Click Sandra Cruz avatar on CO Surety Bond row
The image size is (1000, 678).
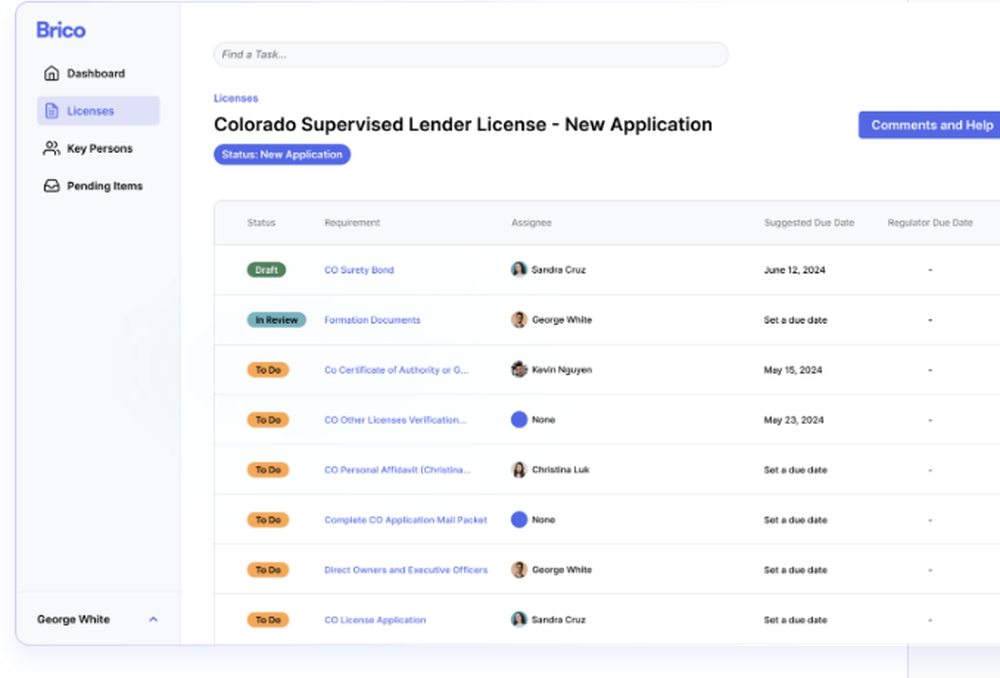(519, 270)
